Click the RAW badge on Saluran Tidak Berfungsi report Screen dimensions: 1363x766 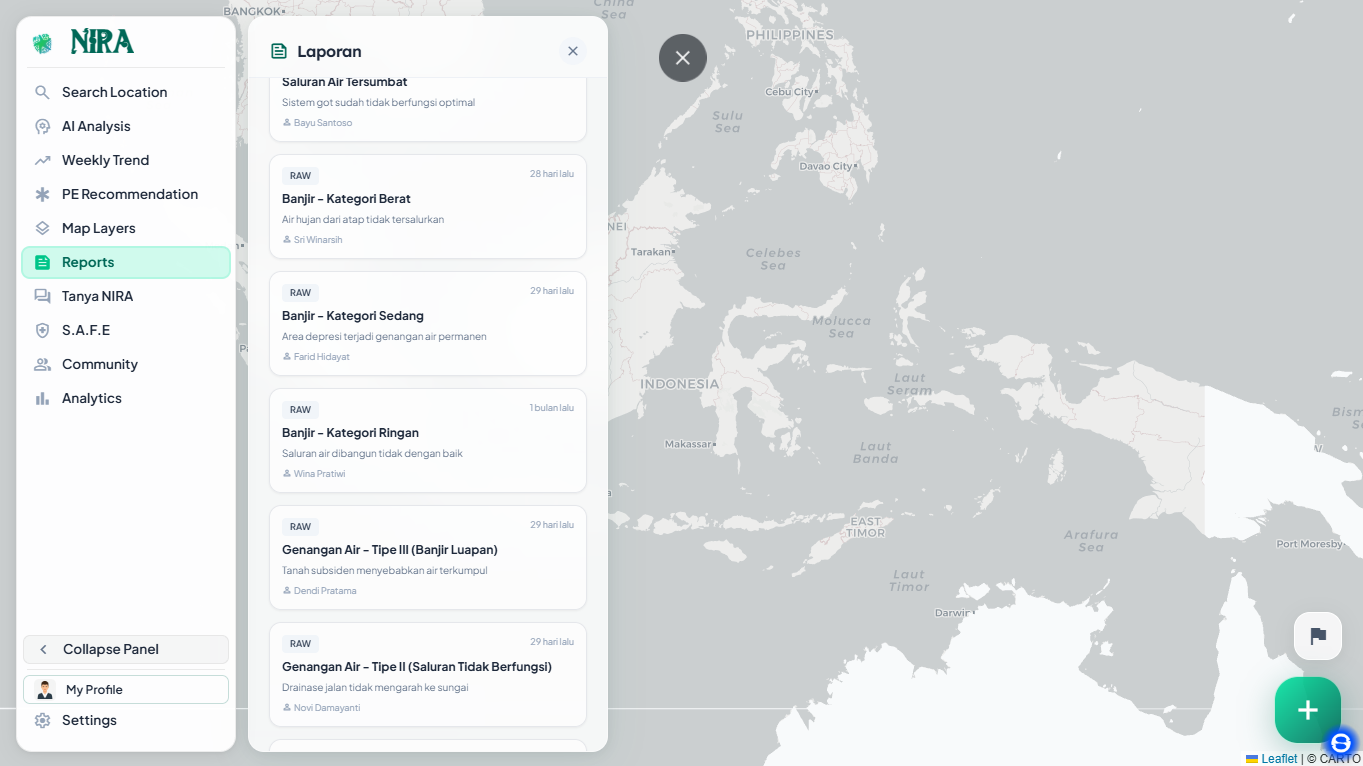[300, 644]
